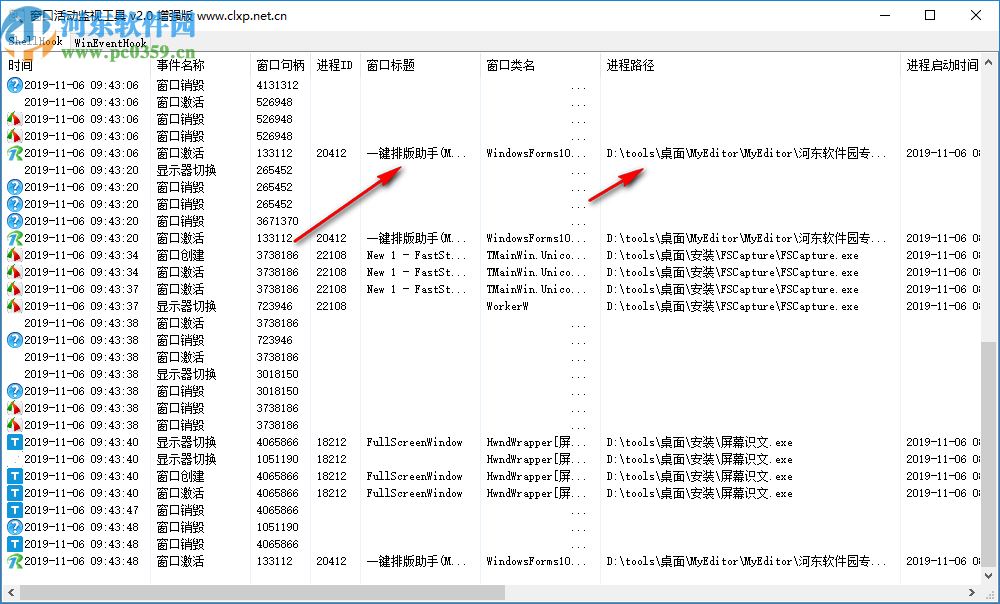This screenshot has height=604, width=1000.
Task: Sort by the 进程启动时间 column header
Action: pyautogui.click(x=941, y=65)
